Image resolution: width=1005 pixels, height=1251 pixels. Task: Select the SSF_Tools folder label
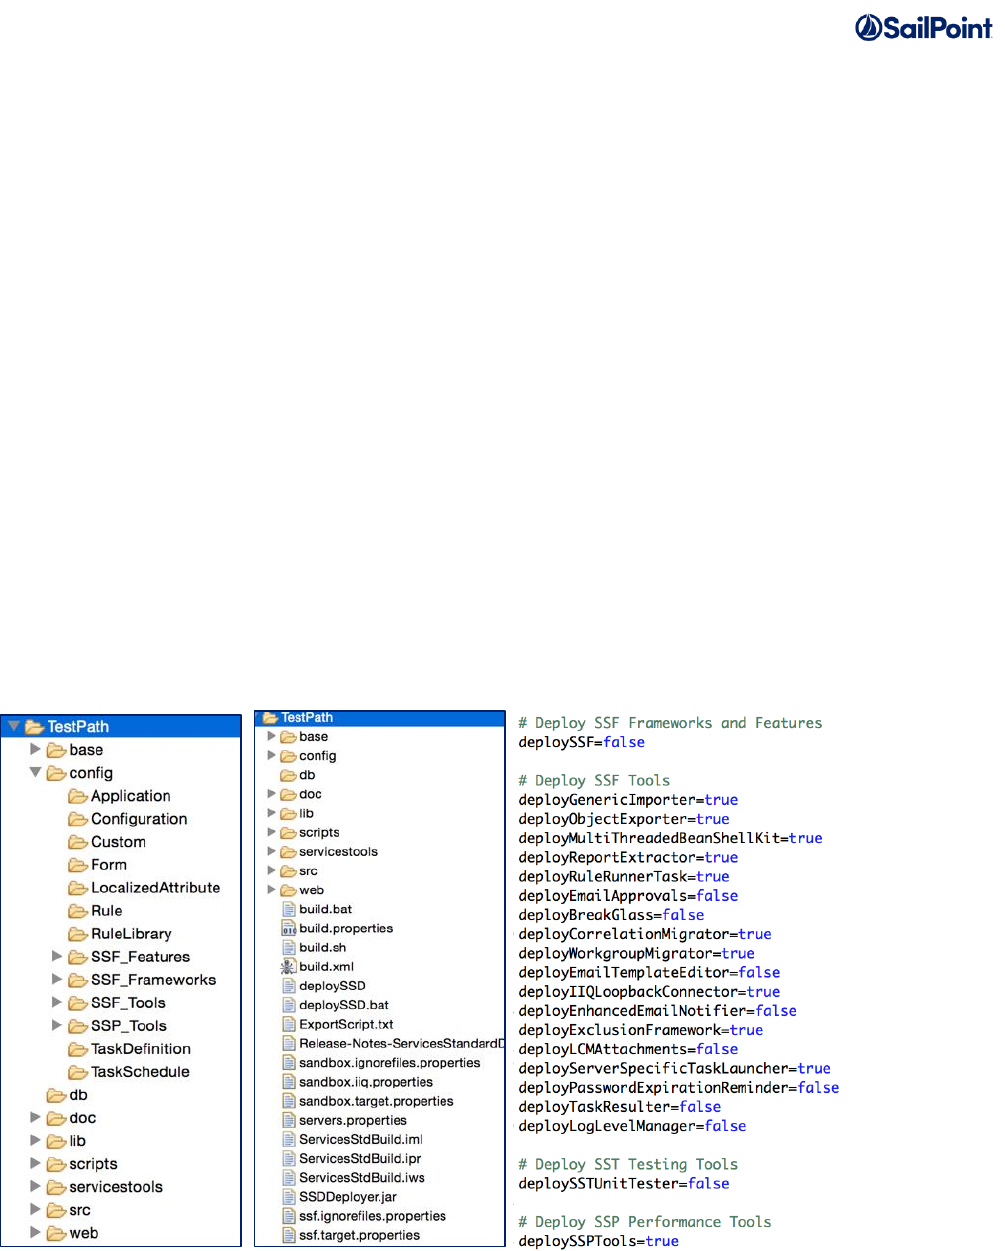[x=128, y=1003]
